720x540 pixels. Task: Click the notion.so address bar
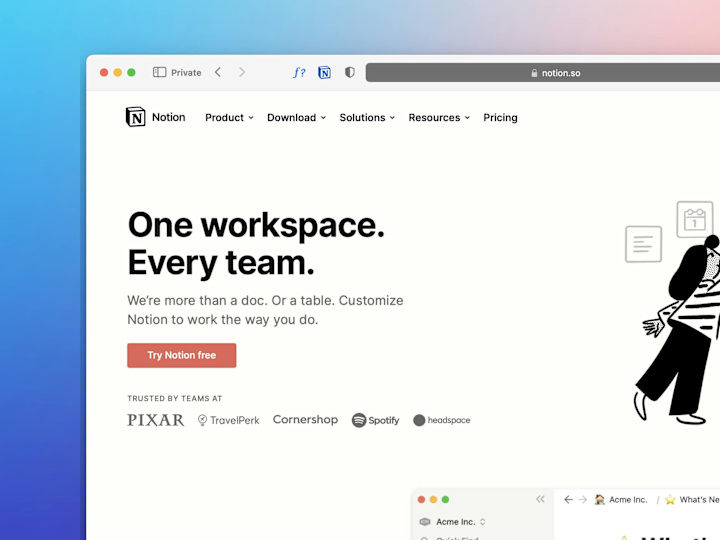coord(543,73)
